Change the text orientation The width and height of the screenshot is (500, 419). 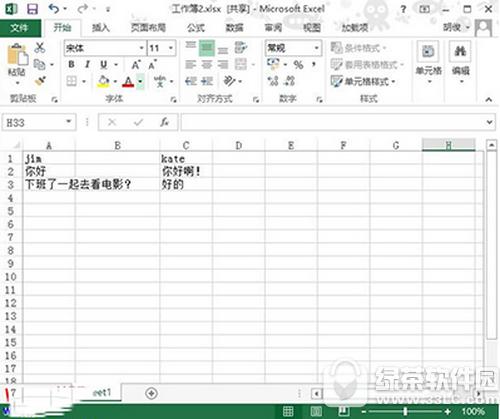pyautogui.click(x=229, y=81)
